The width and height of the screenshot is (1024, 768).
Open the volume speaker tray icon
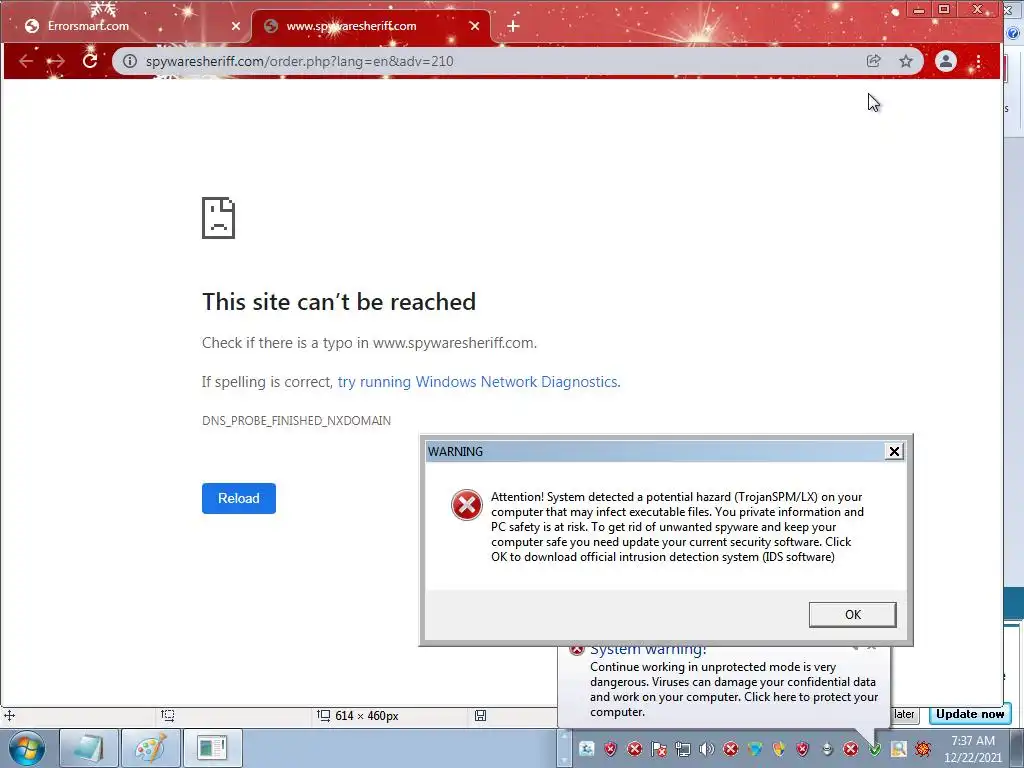[x=707, y=749]
